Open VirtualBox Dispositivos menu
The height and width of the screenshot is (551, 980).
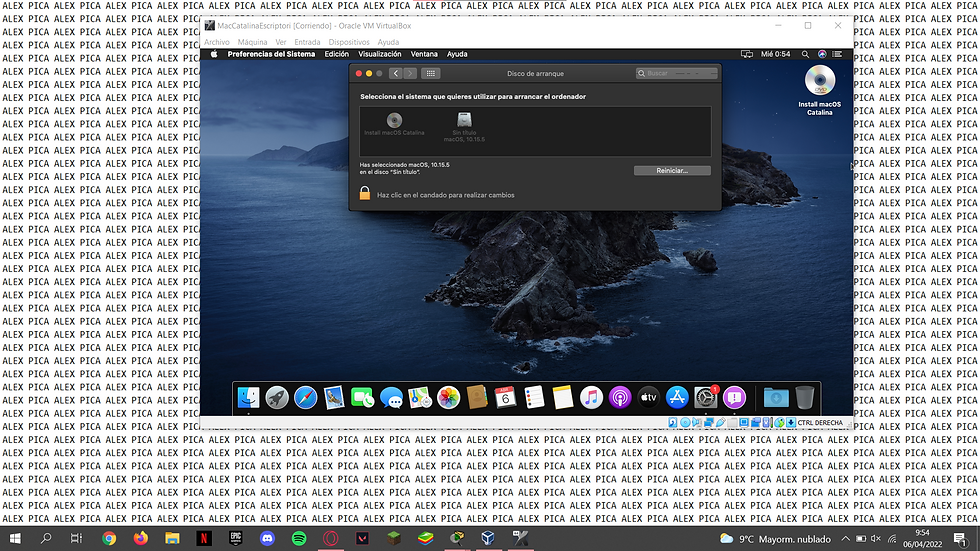pyautogui.click(x=349, y=42)
